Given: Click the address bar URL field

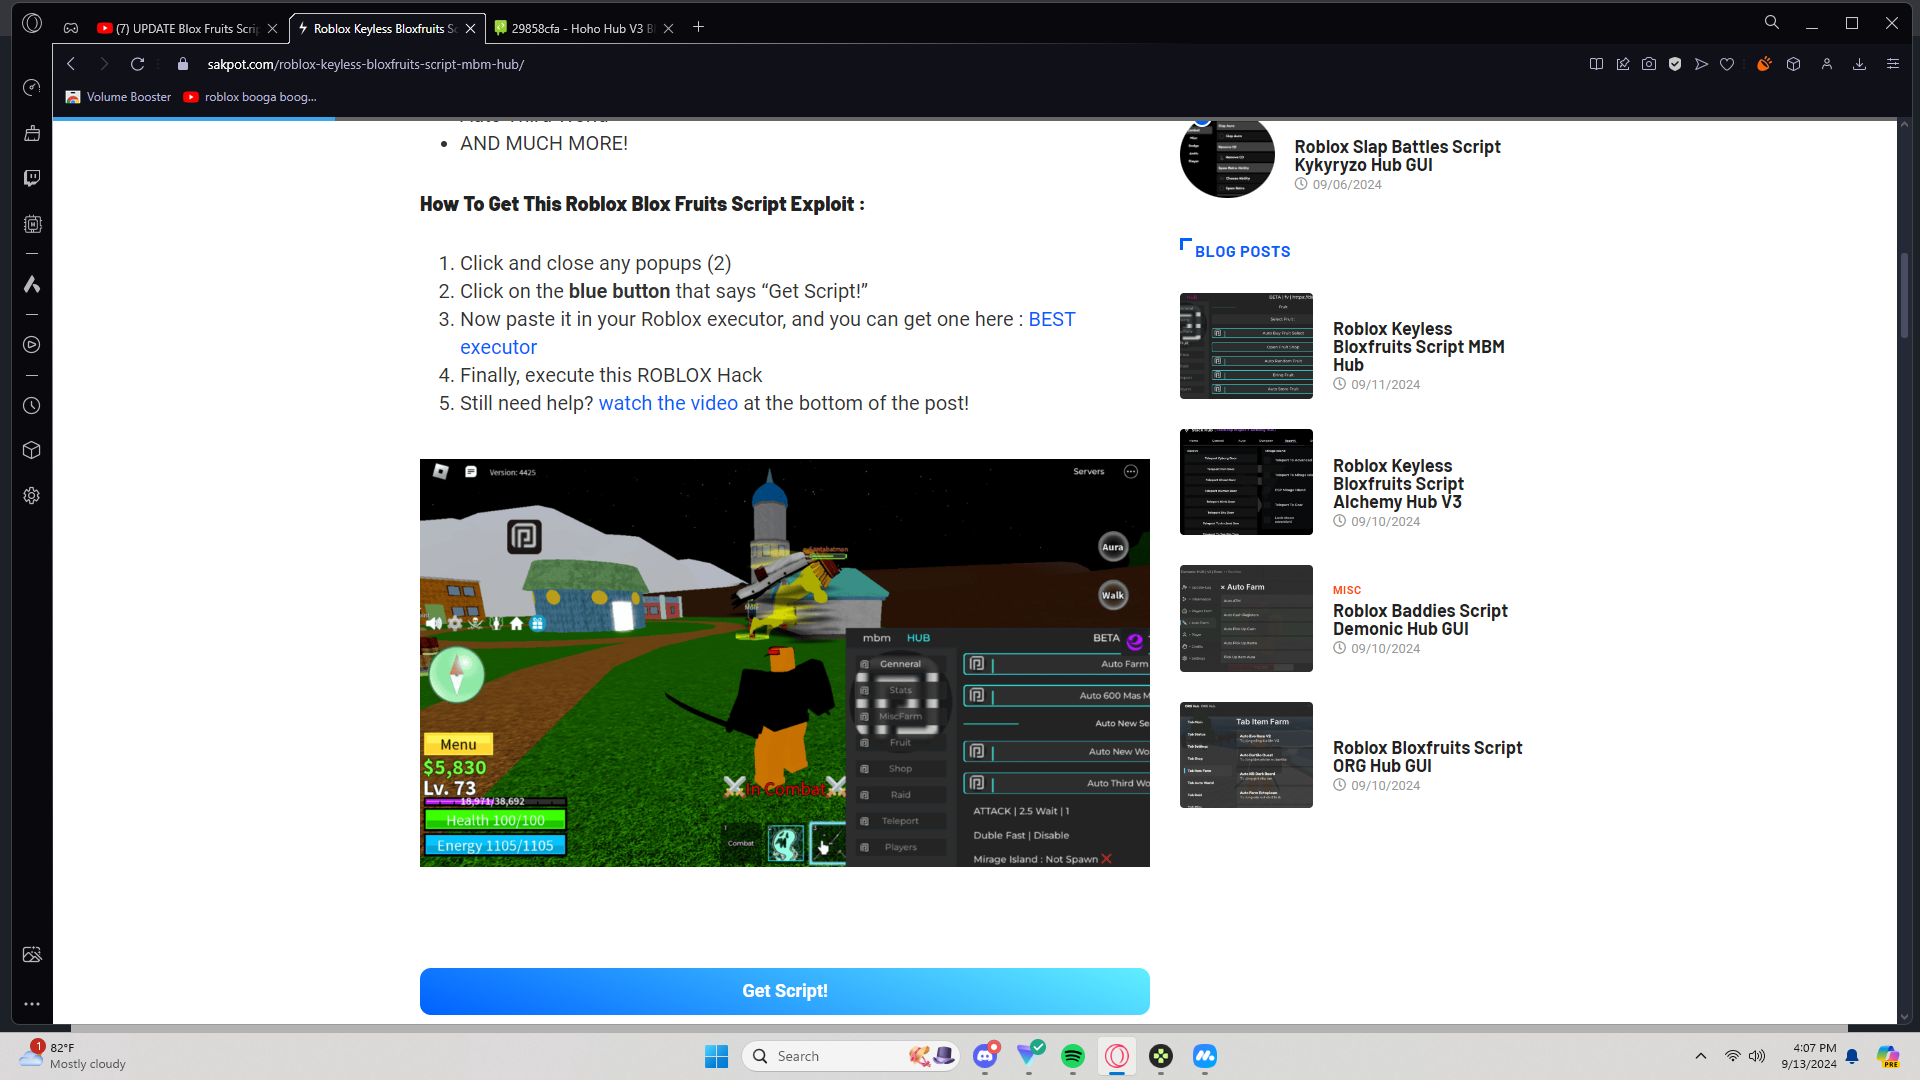Looking at the screenshot, I should coord(880,64).
